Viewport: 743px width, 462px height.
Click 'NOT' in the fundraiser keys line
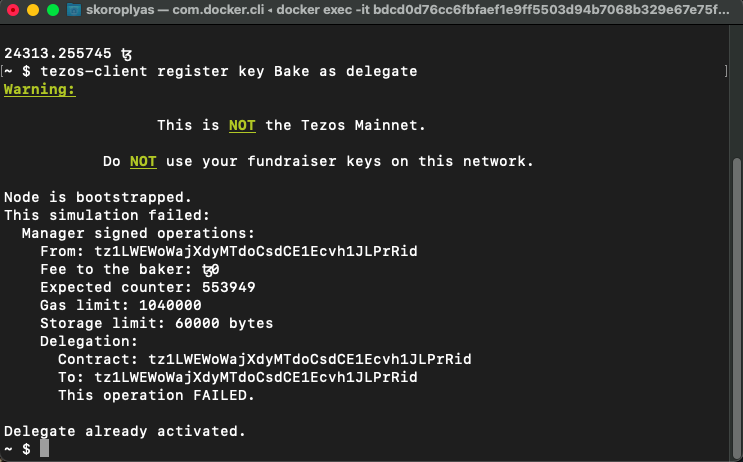pos(143,162)
